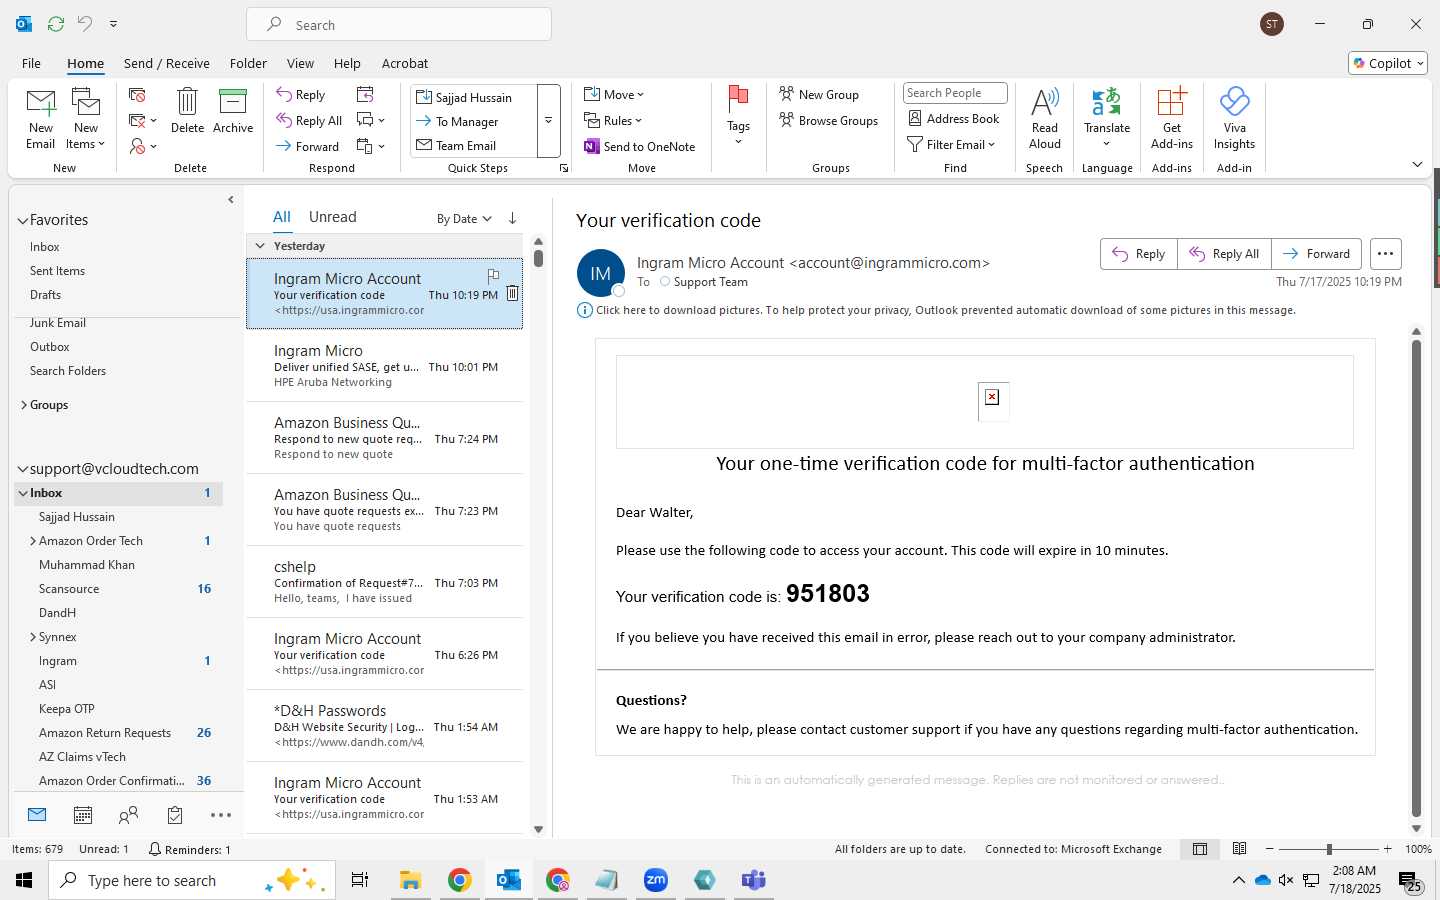
Task: Click the zoom out minus button
Action: click(1269, 849)
